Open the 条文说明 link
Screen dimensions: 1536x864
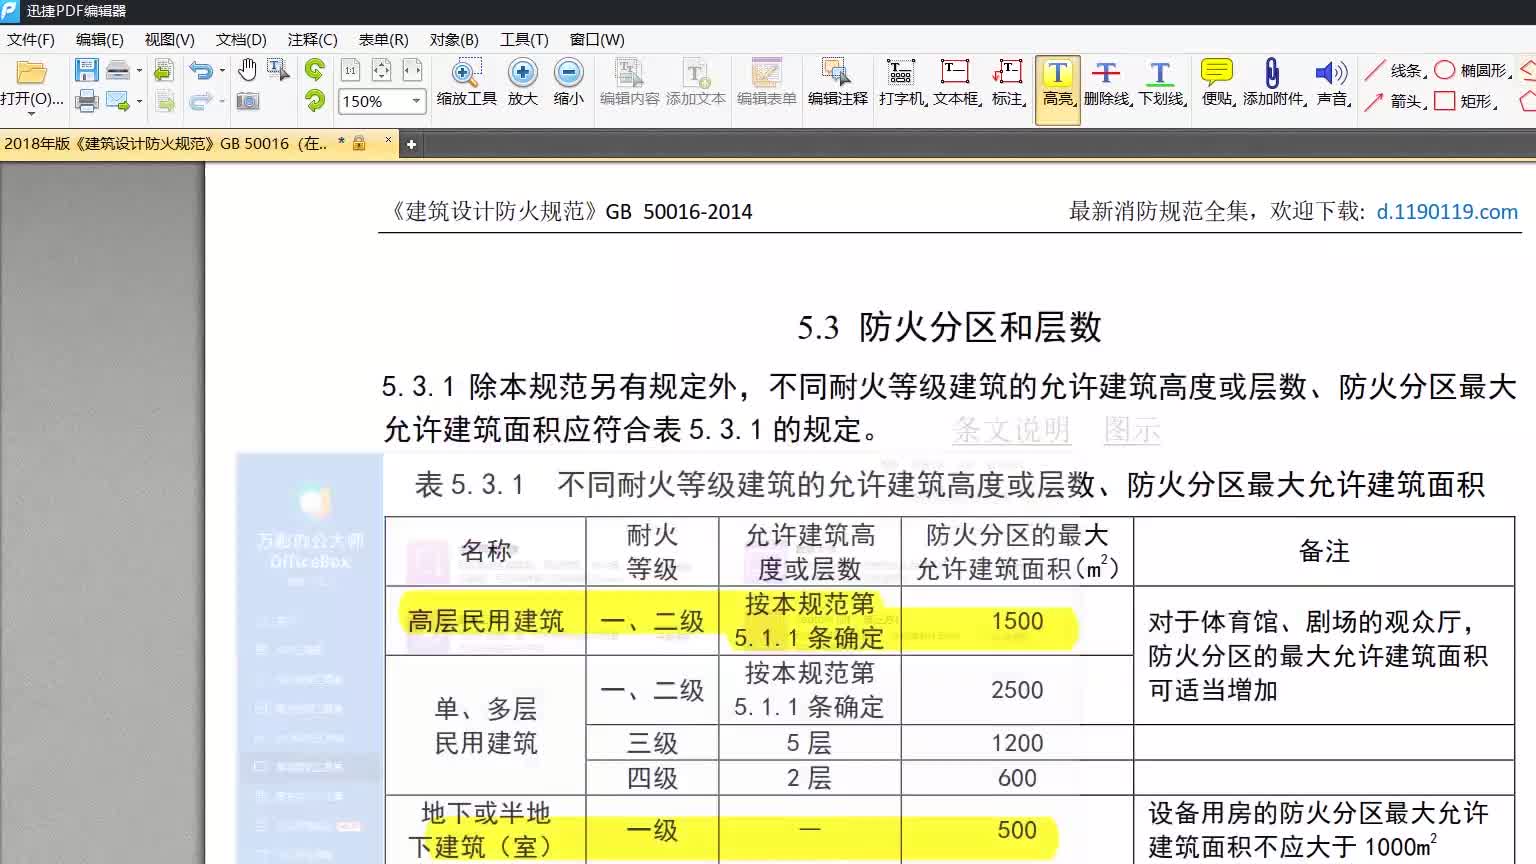pos(1011,430)
